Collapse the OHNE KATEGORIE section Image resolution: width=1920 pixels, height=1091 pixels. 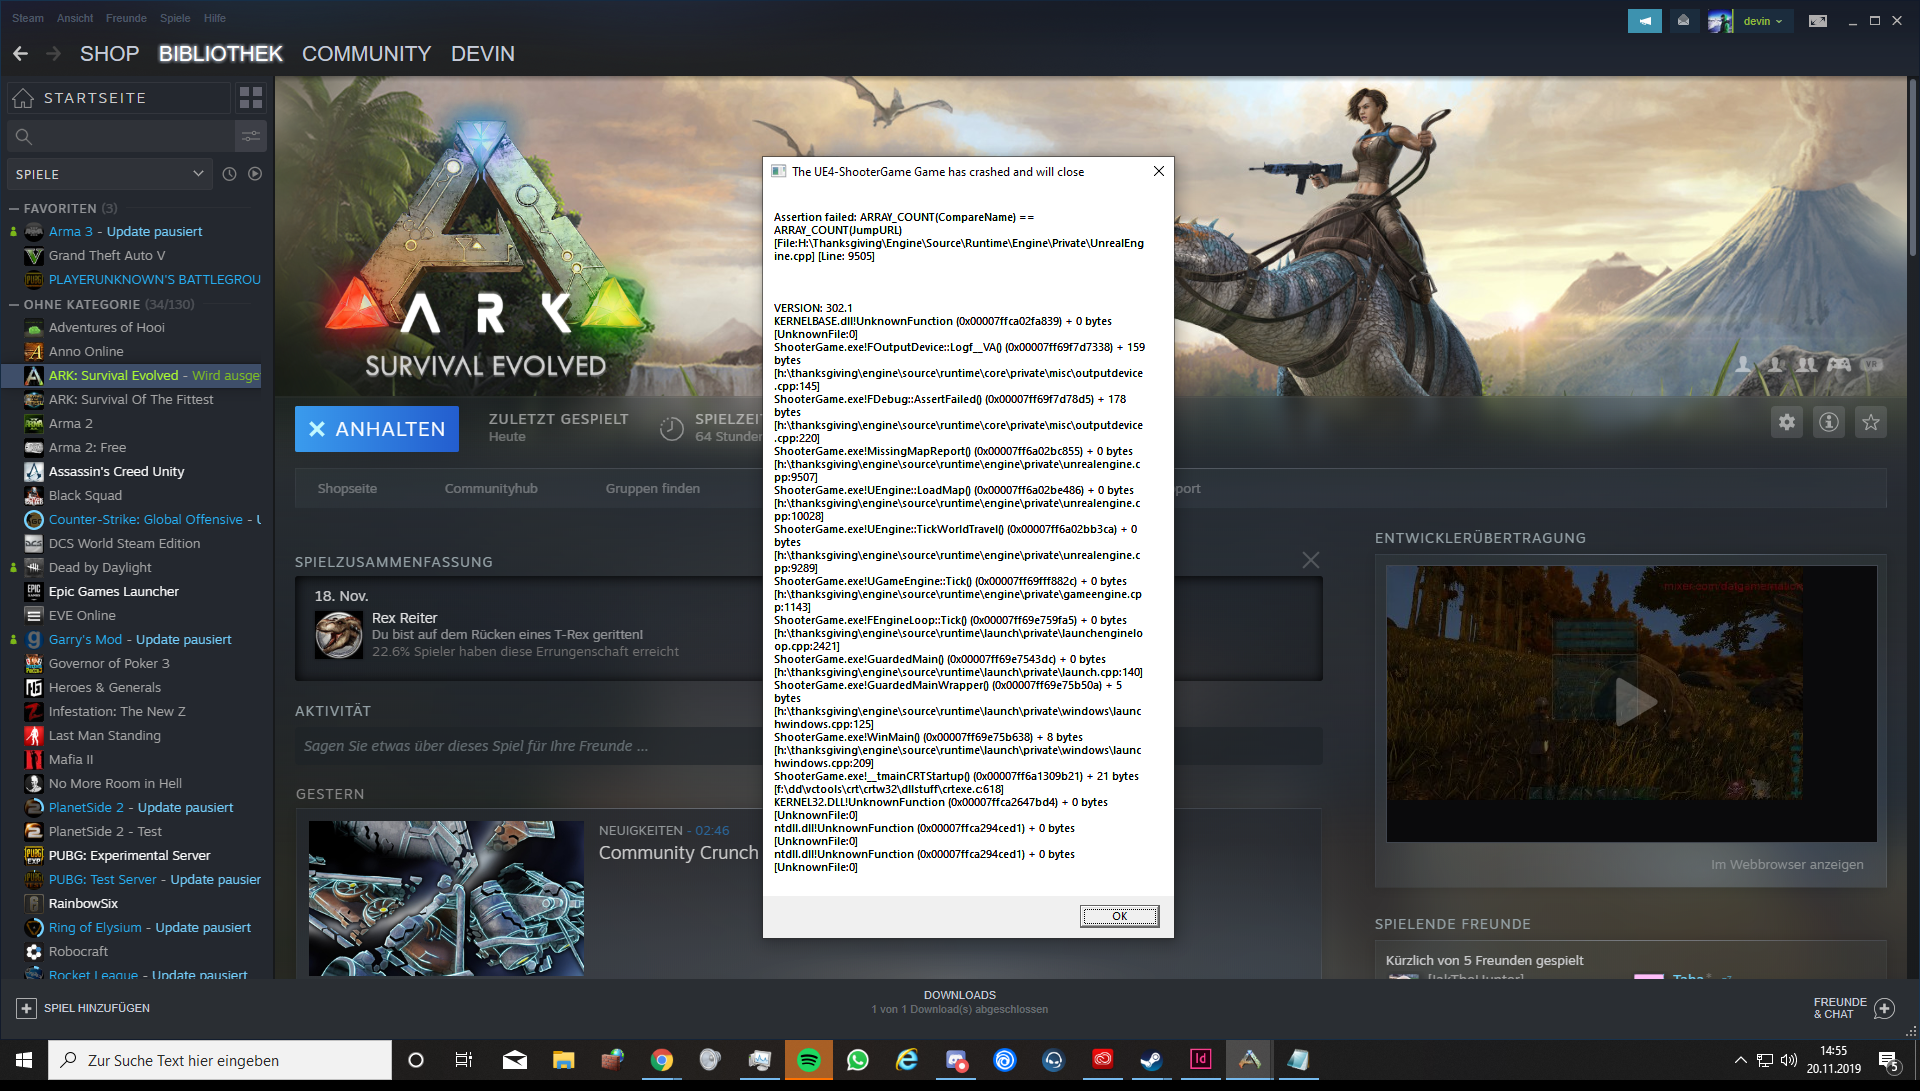click(14, 305)
